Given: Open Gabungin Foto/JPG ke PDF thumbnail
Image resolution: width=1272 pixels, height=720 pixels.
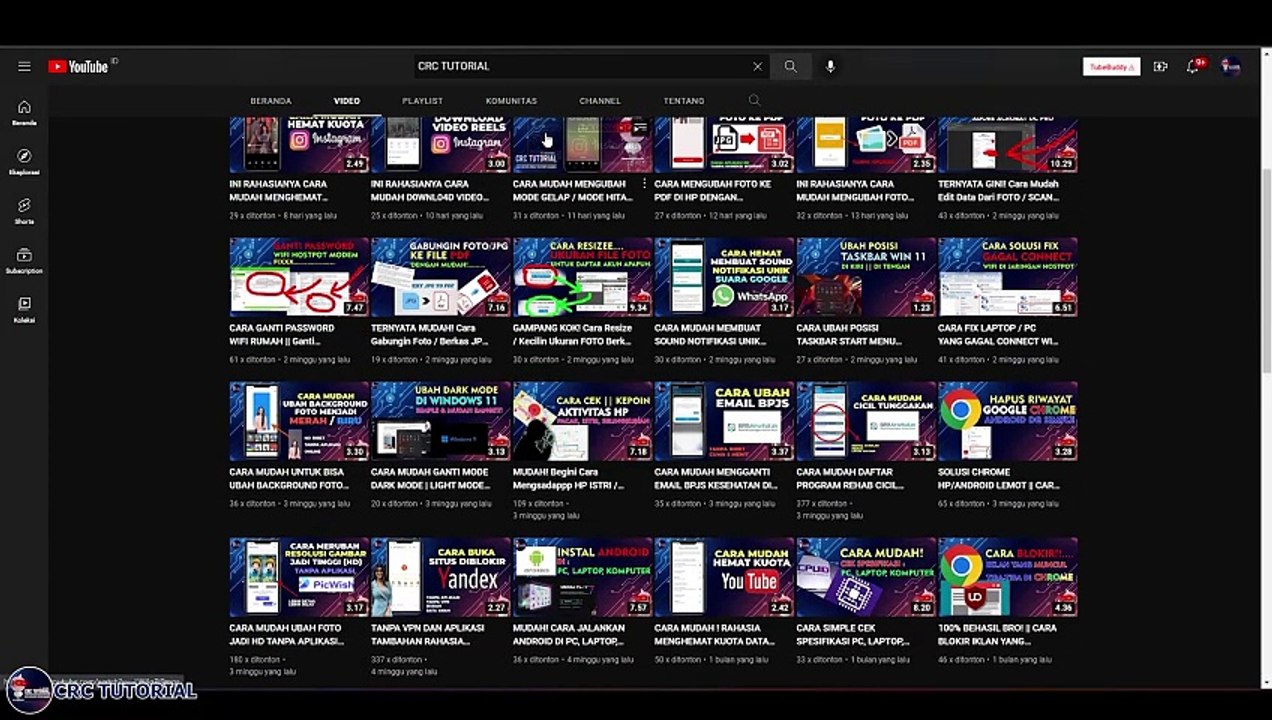Looking at the screenshot, I should 441,277.
